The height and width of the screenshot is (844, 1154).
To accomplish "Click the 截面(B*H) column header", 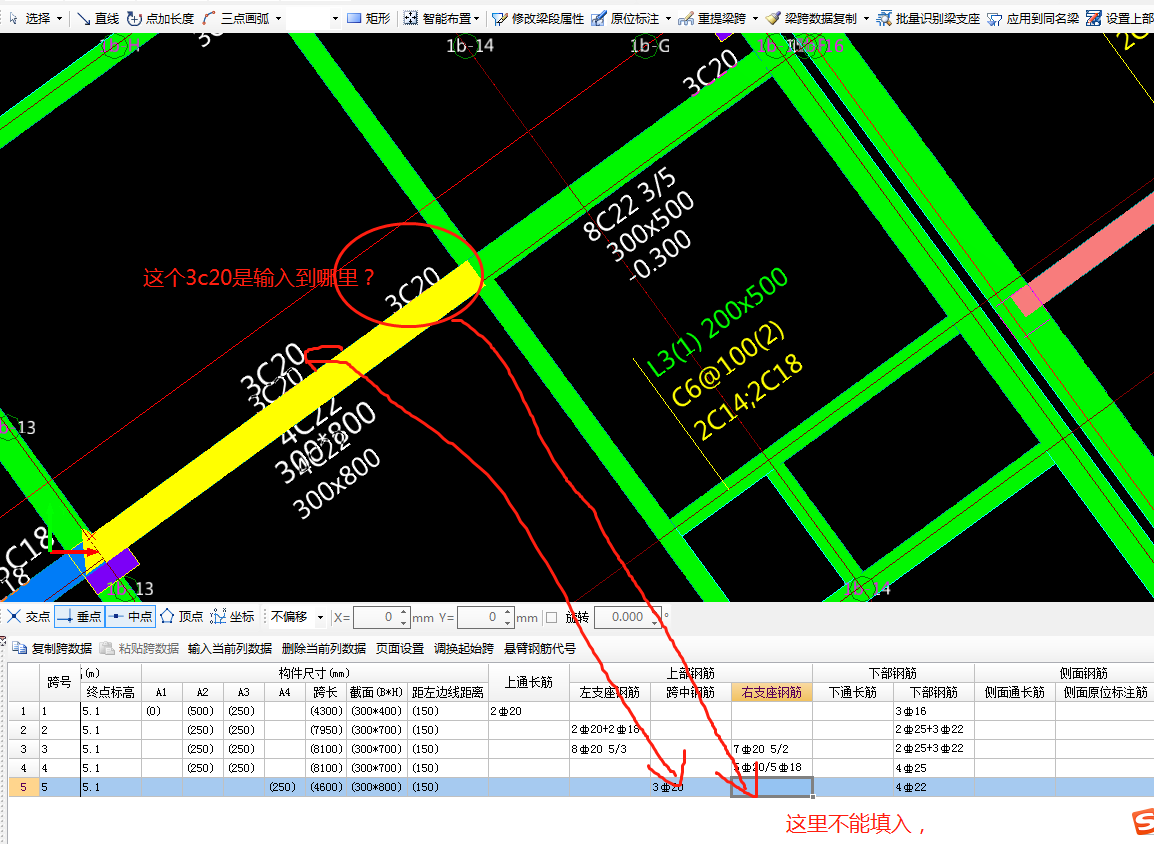I will pos(376,692).
